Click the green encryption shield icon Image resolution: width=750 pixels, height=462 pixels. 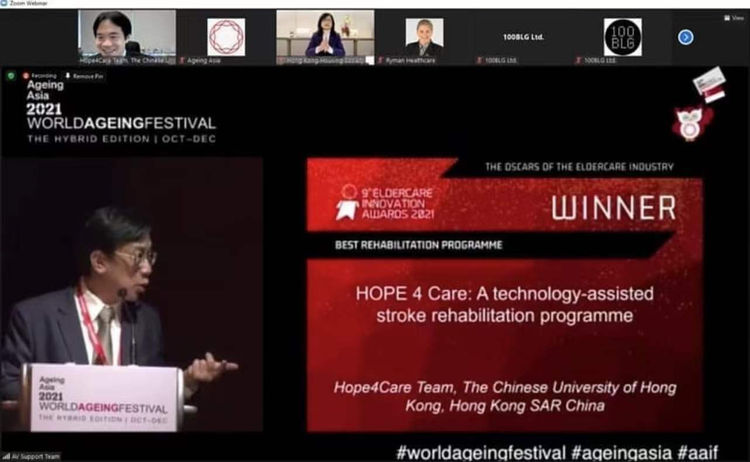tap(11, 76)
